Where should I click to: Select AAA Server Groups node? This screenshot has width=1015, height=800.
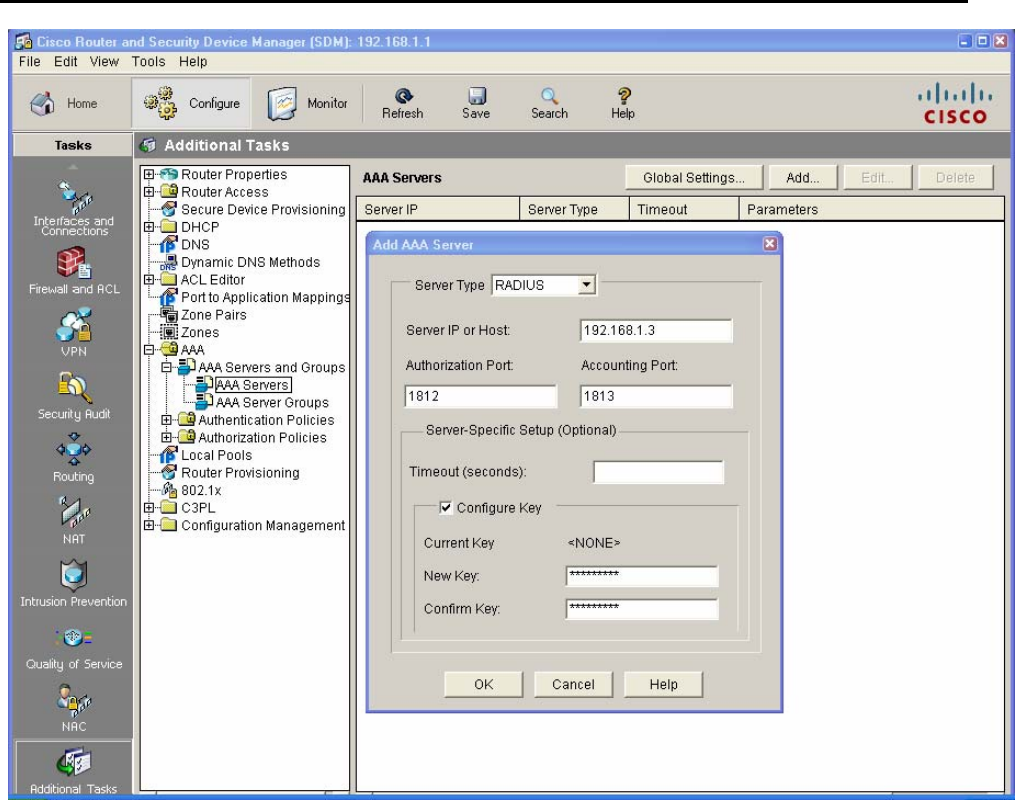(x=272, y=403)
